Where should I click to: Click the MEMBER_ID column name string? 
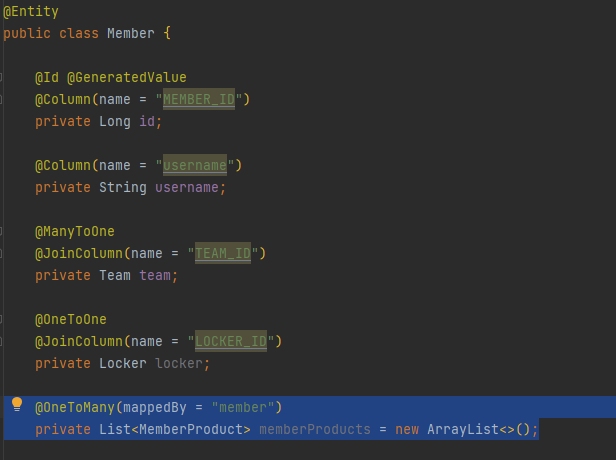(x=199, y=99)
